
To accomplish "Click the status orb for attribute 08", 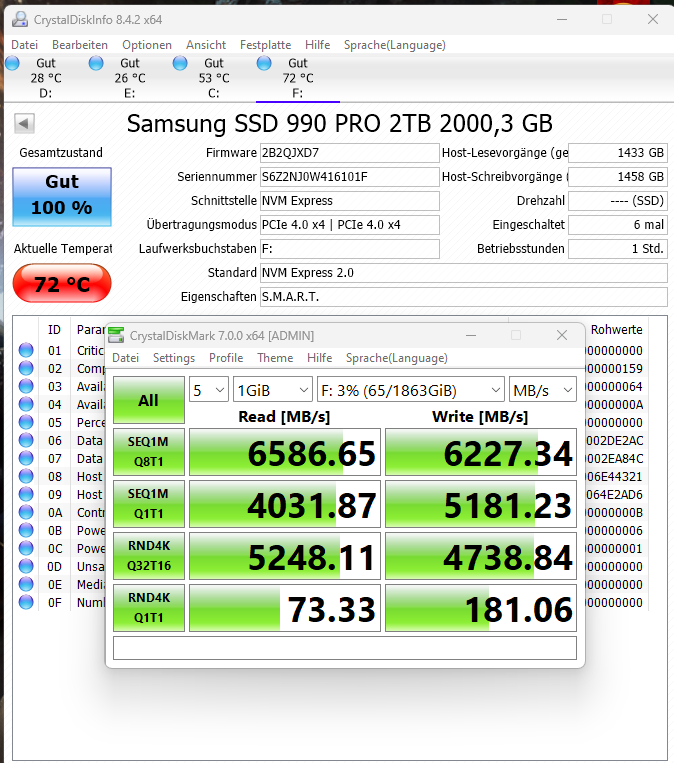I will (26, 476).
